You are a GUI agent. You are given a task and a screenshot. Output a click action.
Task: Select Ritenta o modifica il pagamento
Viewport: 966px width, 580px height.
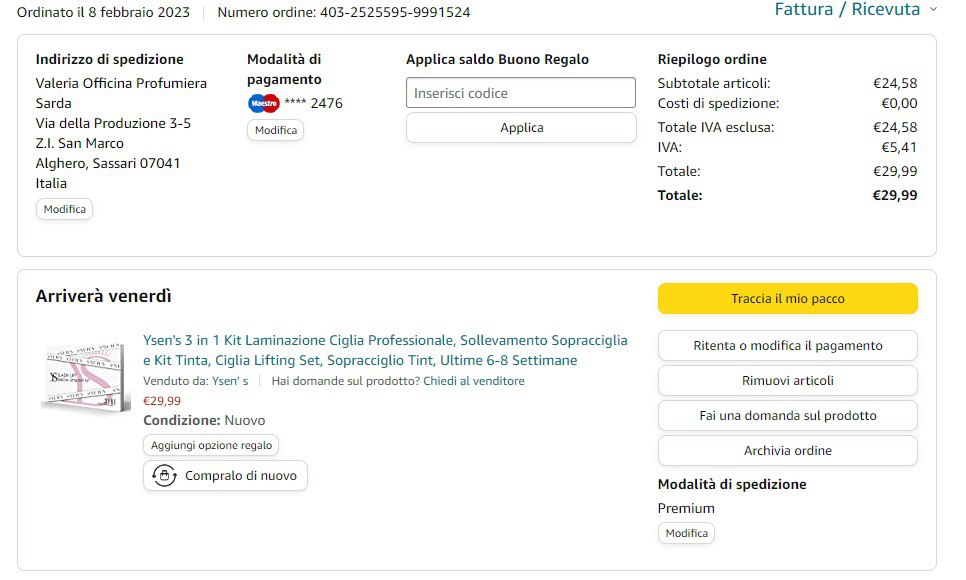[787, 346]
